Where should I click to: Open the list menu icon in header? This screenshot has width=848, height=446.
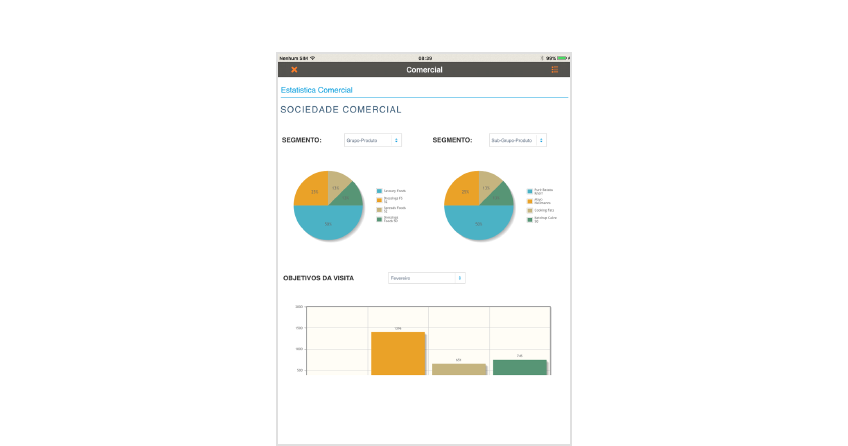click(x=555, y=70)
